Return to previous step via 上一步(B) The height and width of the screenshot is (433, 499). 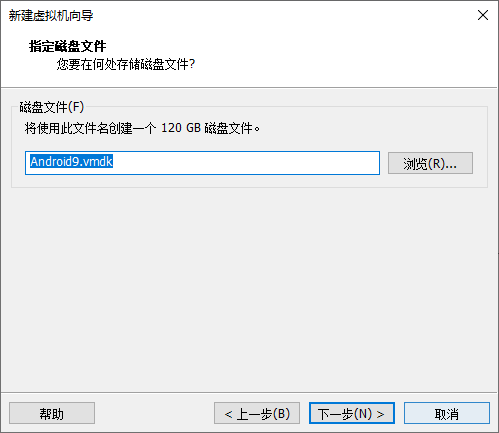tap(257, 413)
